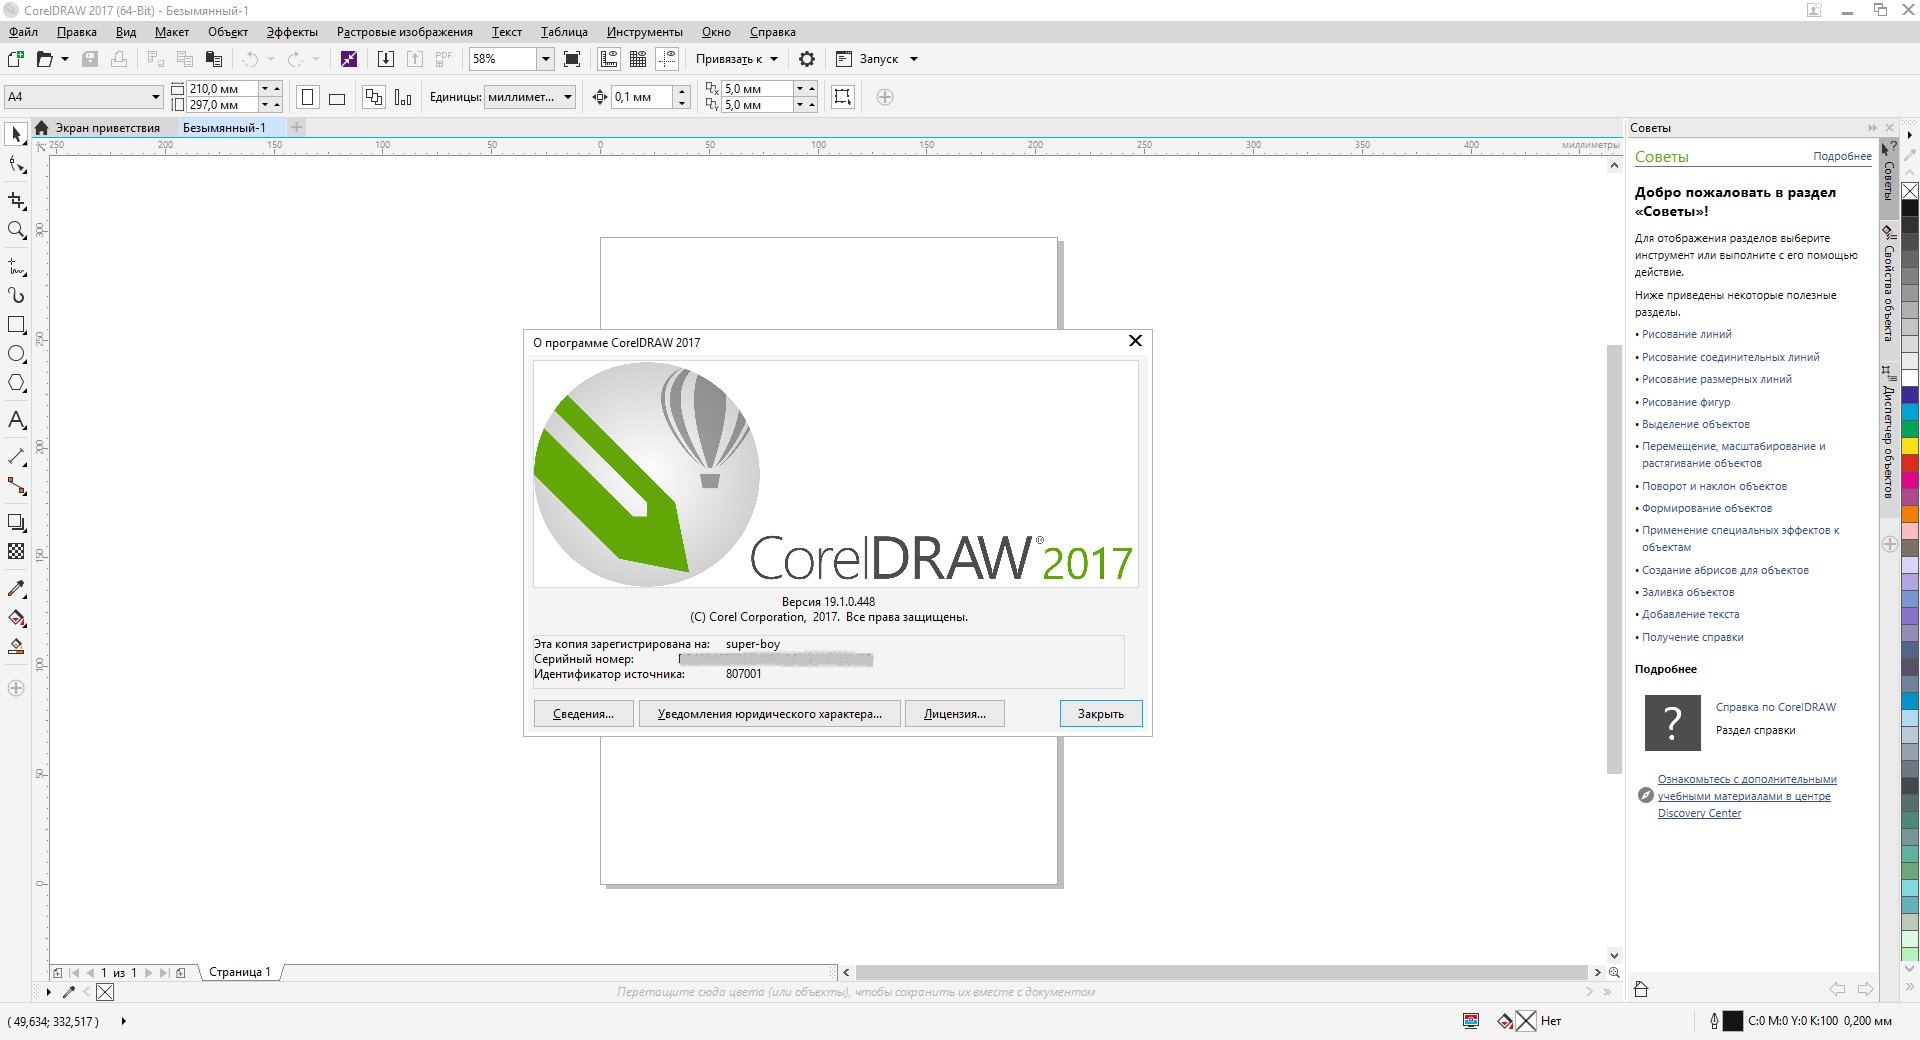Select the Ellipse tool
The height and width of the screenshot is (1040, 1920).
click(16, 354)
